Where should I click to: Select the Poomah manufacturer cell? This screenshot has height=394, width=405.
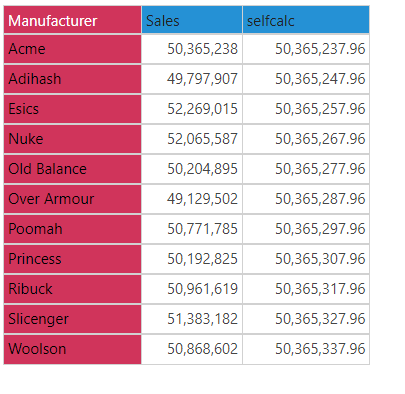pyautogui.click(x=72, y=229)
